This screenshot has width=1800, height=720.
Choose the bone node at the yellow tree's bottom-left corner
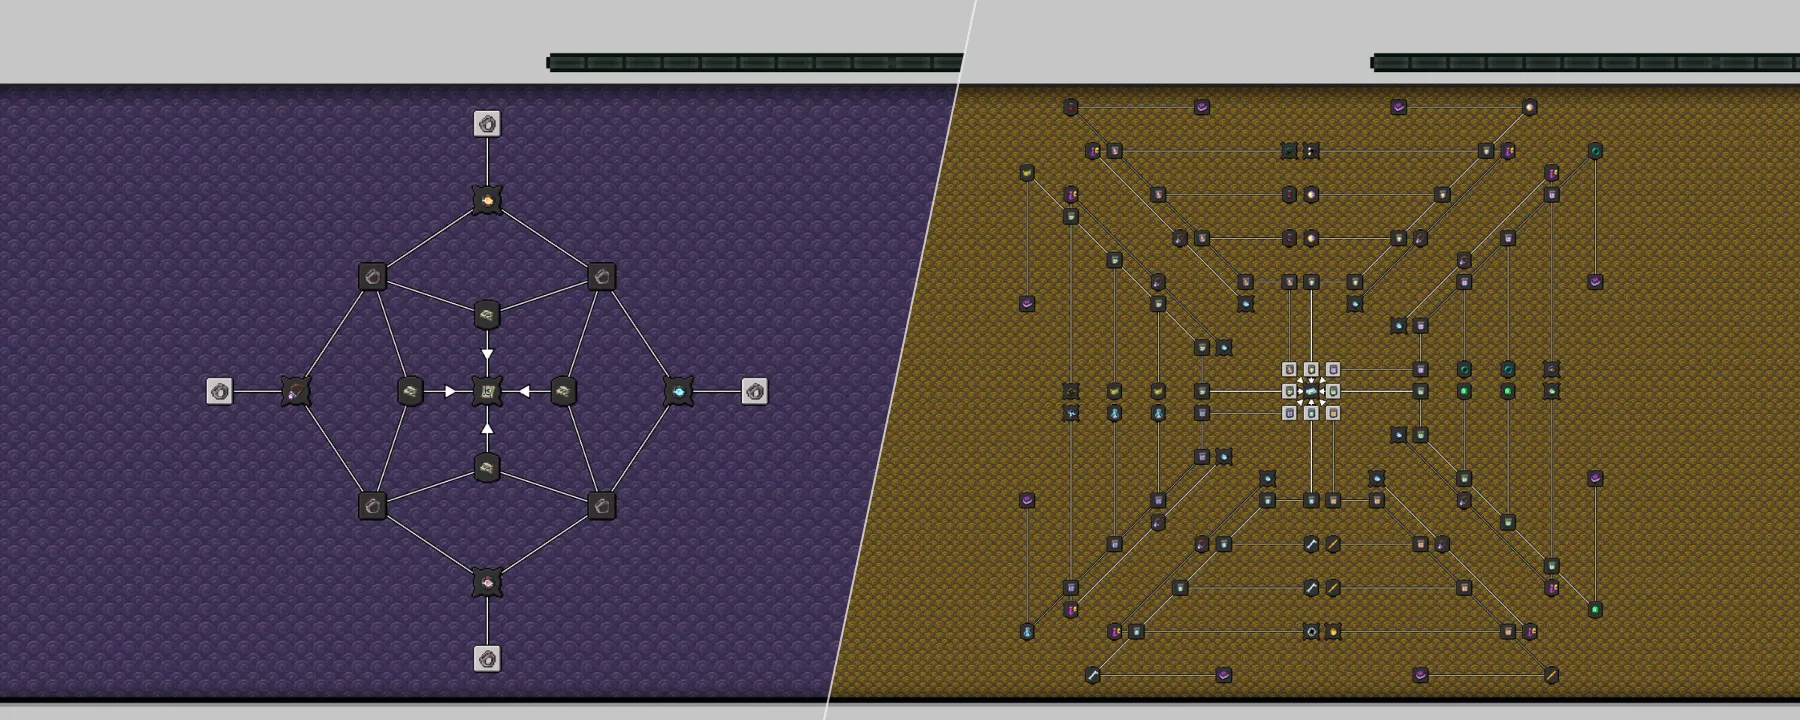coord(1093,676)
